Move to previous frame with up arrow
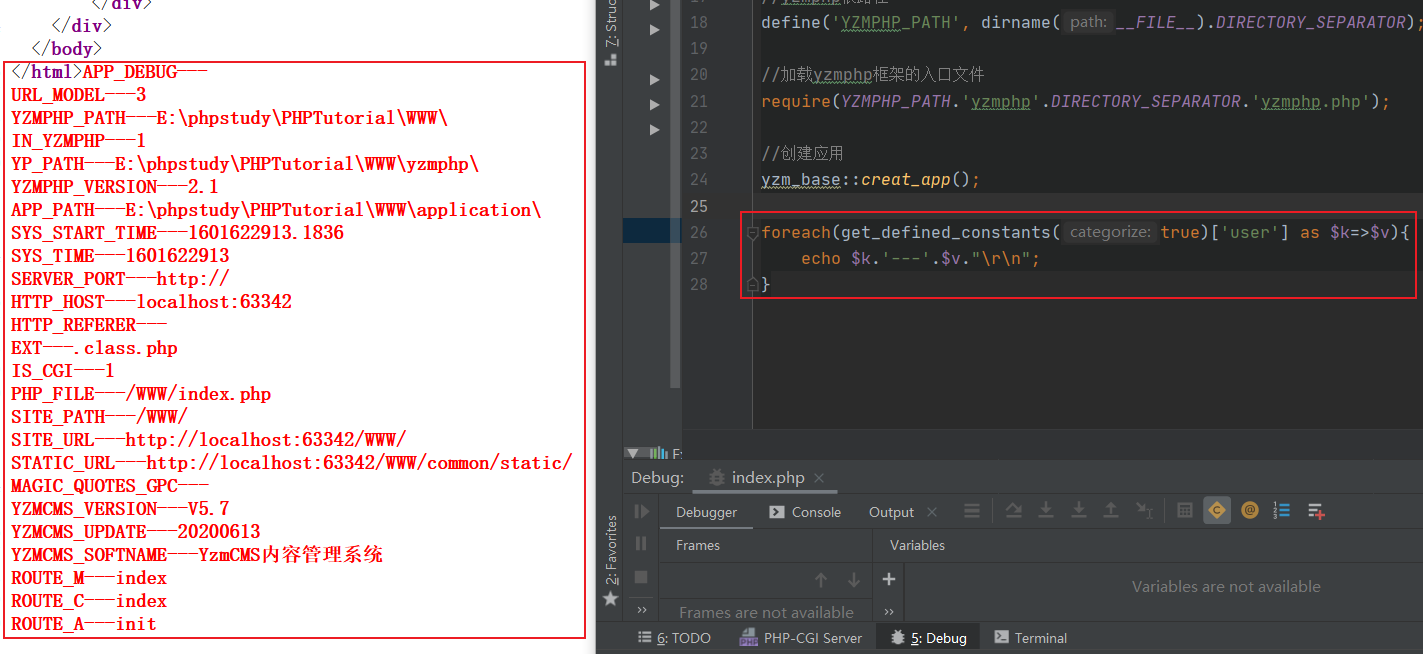The width and height of the screenshot is (1423, 654). click(x=821, y=579)
